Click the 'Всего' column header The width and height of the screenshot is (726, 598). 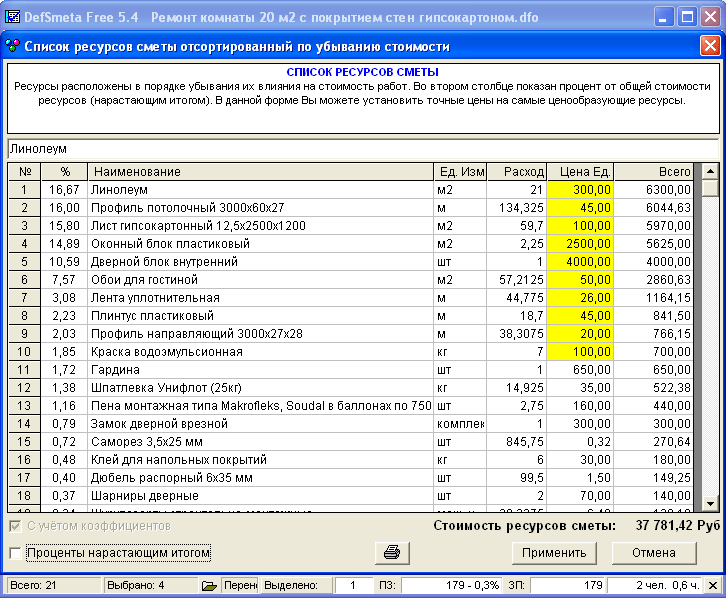657,172
